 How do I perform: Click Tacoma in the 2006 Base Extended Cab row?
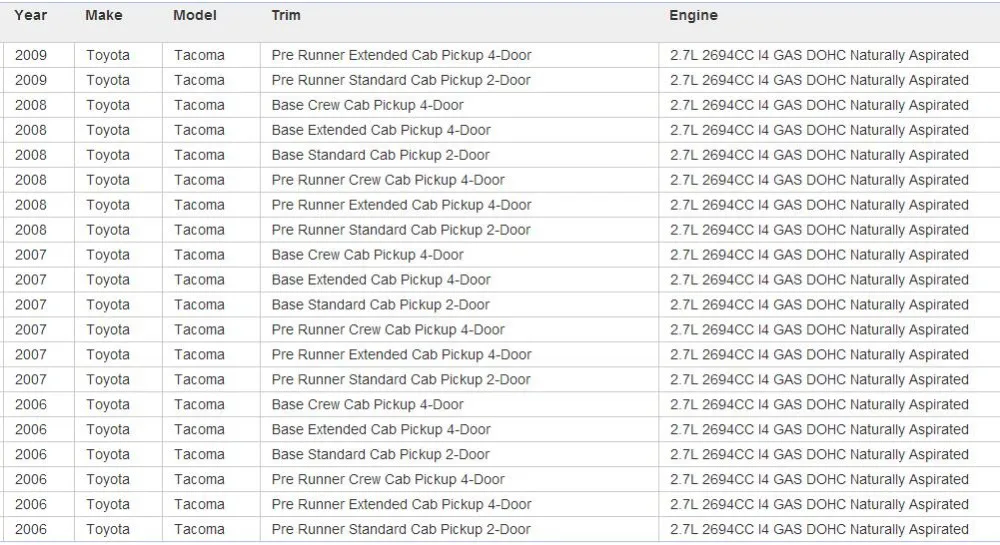pyautogui.click(x=199, y=430)
